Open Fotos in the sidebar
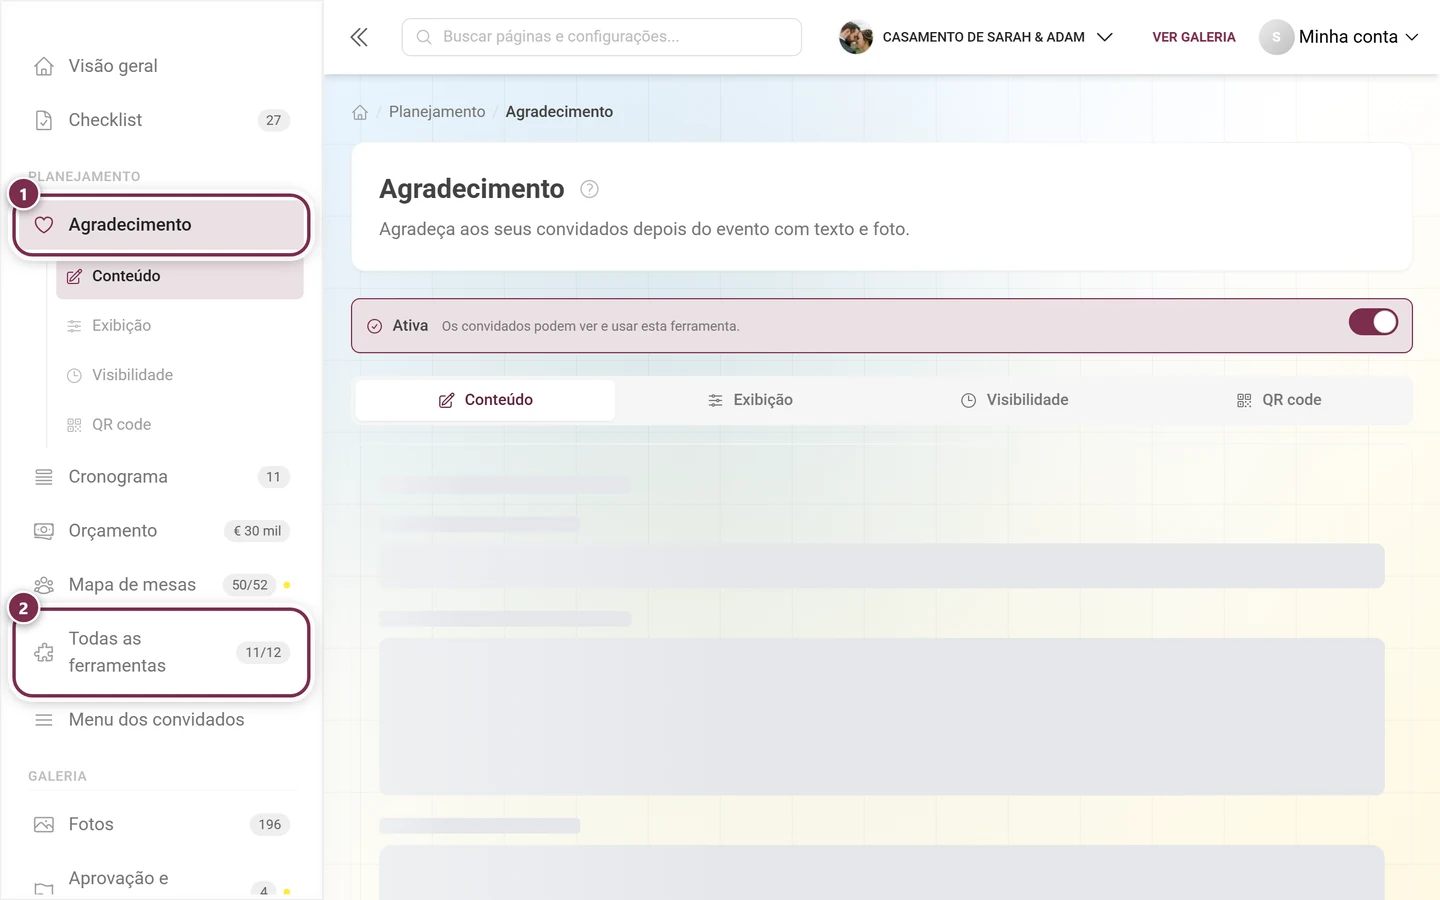Viewport: 1440px width, 900px height. coord(160,825)
